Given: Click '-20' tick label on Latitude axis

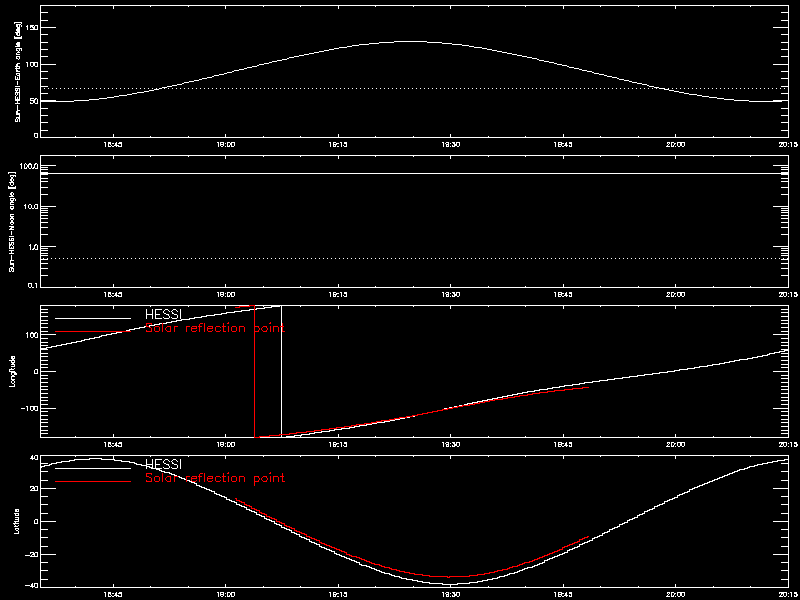Looking at the screenshot, I should pos(31,553).
